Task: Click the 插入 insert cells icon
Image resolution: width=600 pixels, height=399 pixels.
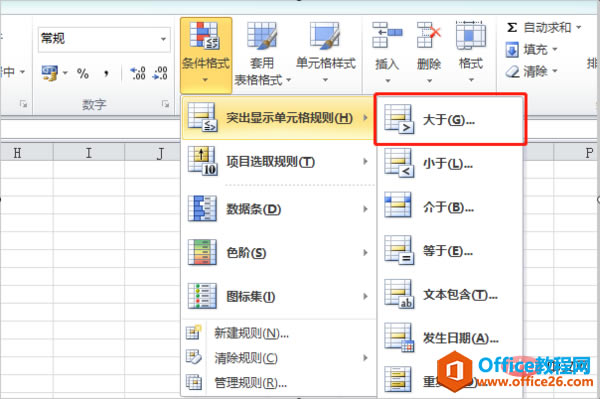Action: tap(387, 35)
